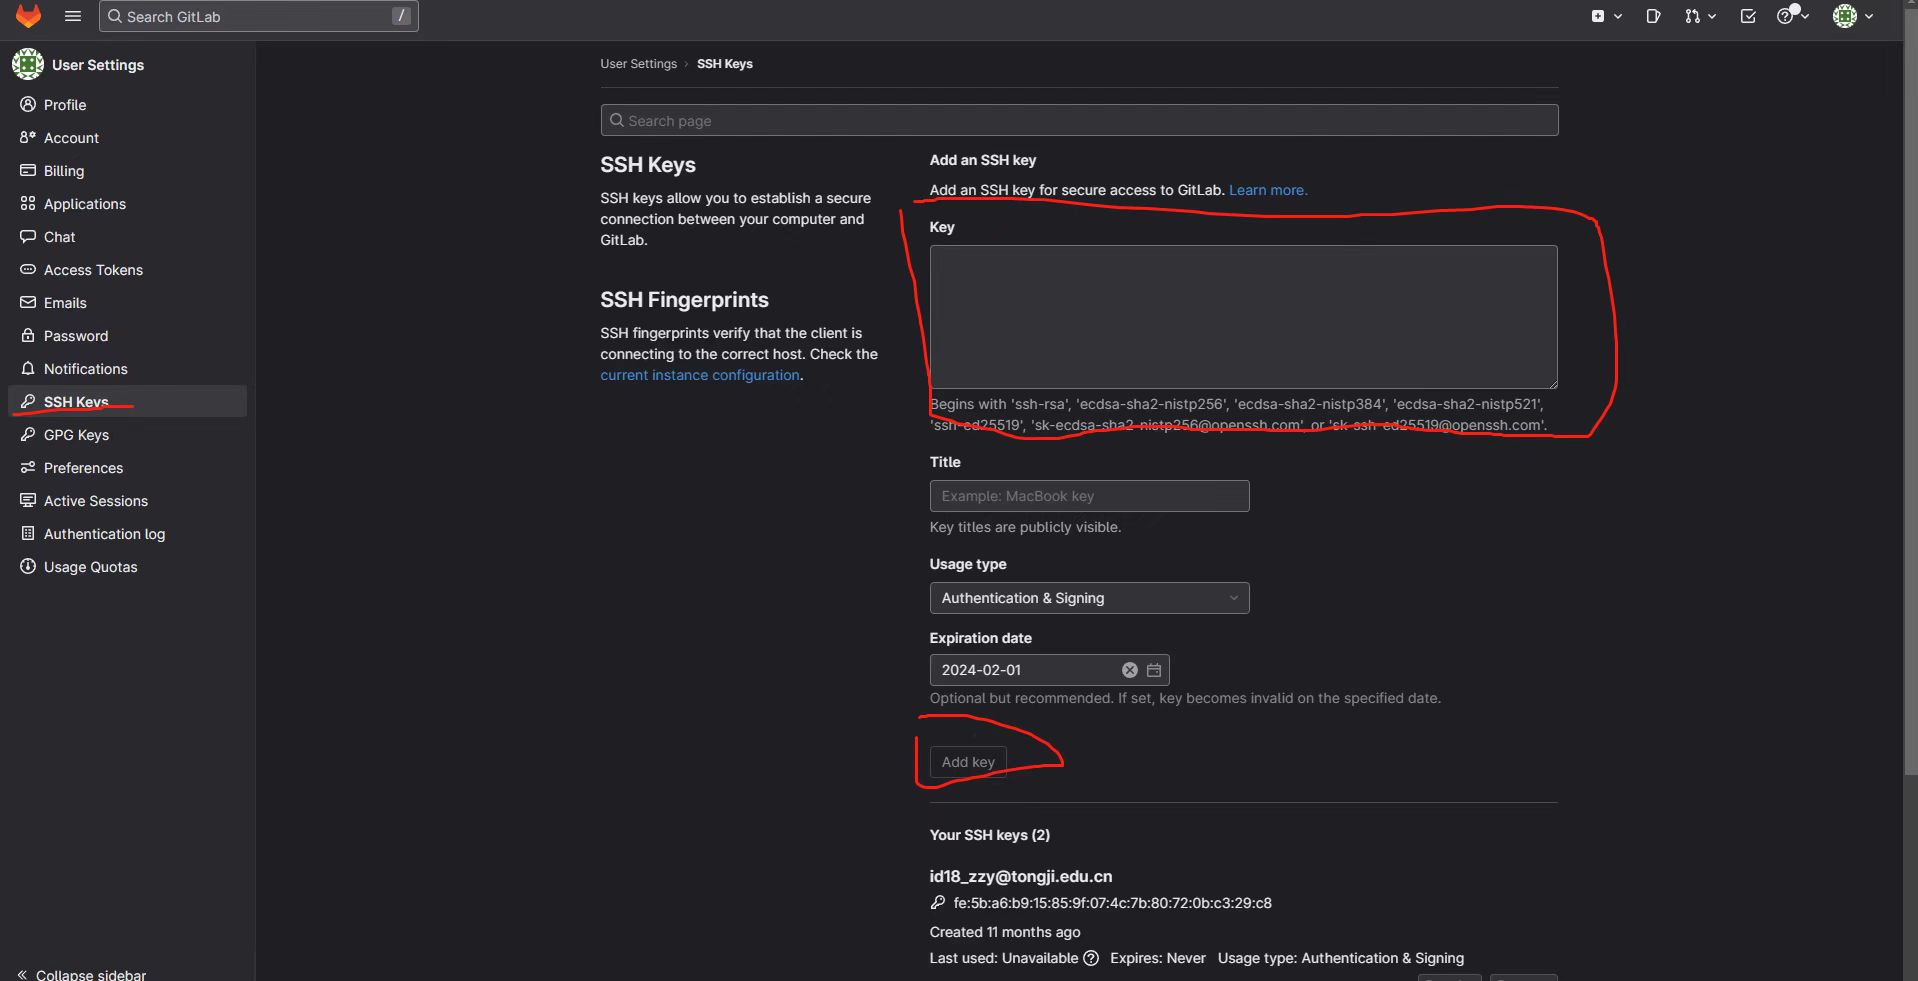Click the Add key button
The width and height of the screenshot is (1918, 981).
coord(968,762)
